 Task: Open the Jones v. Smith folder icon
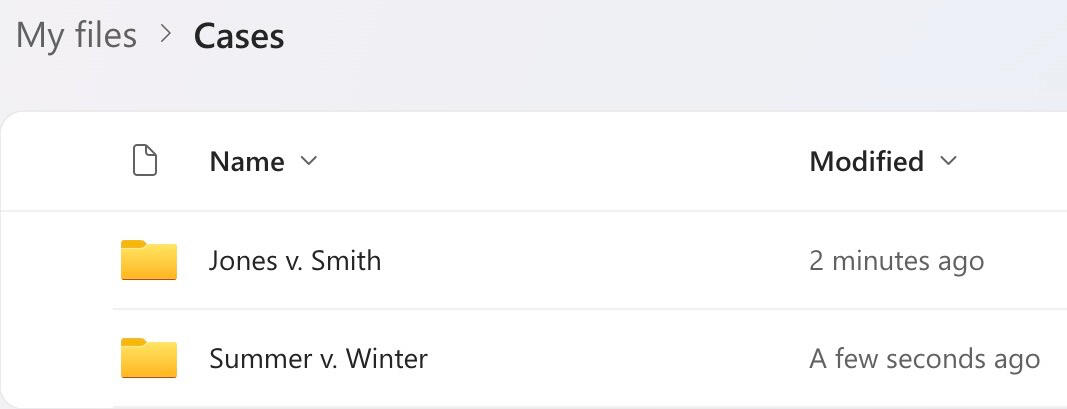tap(148, 261)
